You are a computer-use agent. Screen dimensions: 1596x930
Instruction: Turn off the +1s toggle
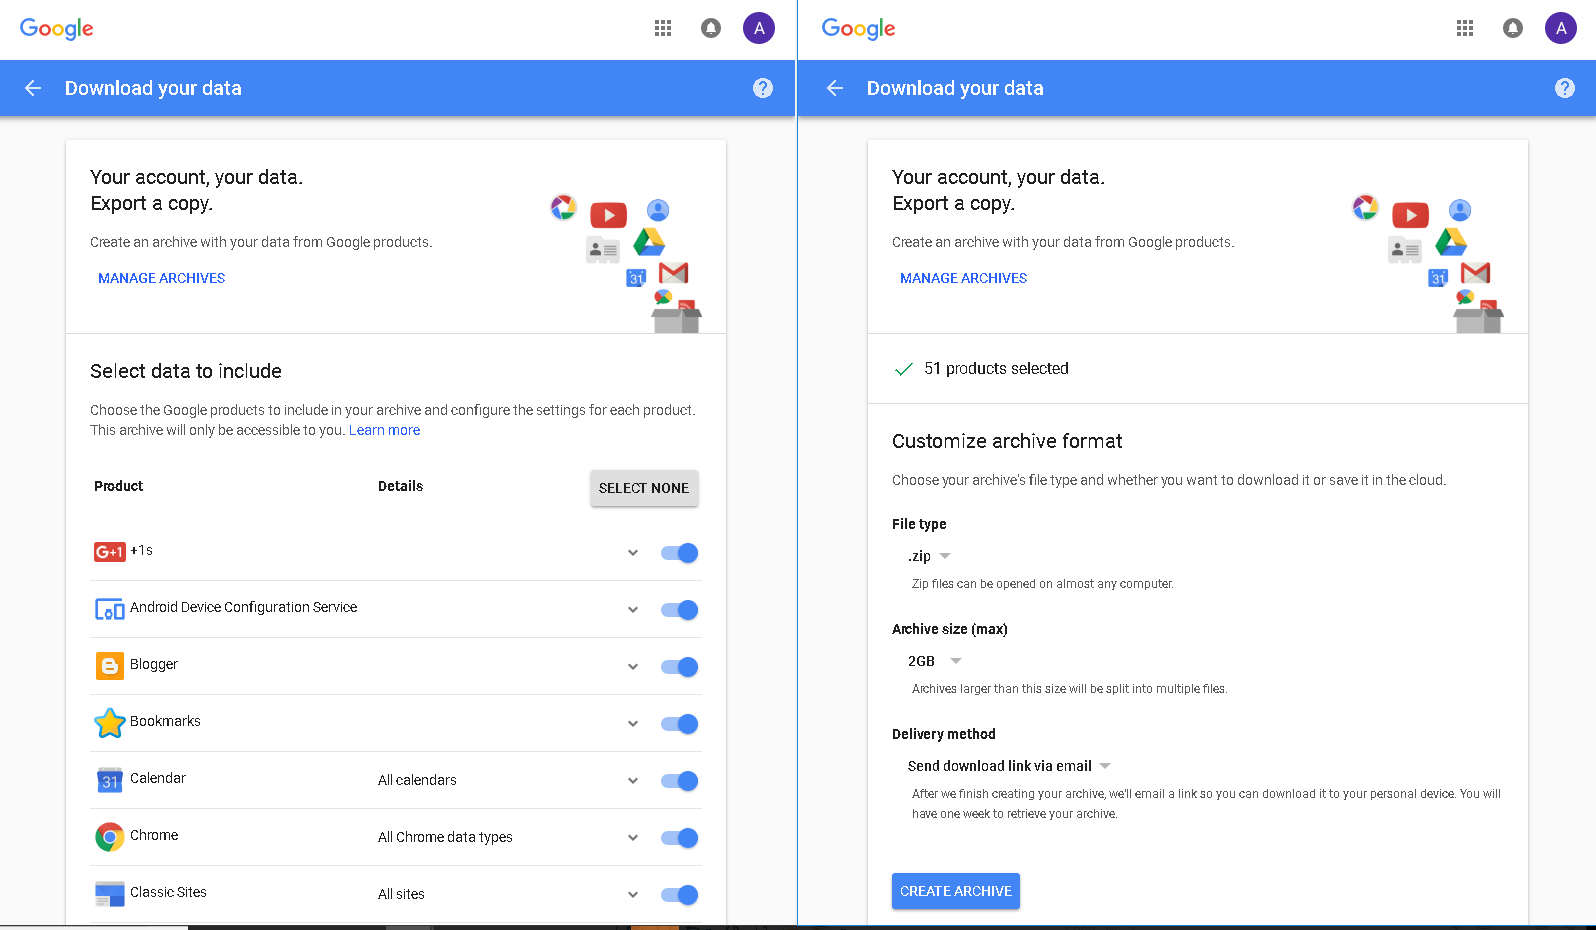pyautogui.click(x=680, y=553)
